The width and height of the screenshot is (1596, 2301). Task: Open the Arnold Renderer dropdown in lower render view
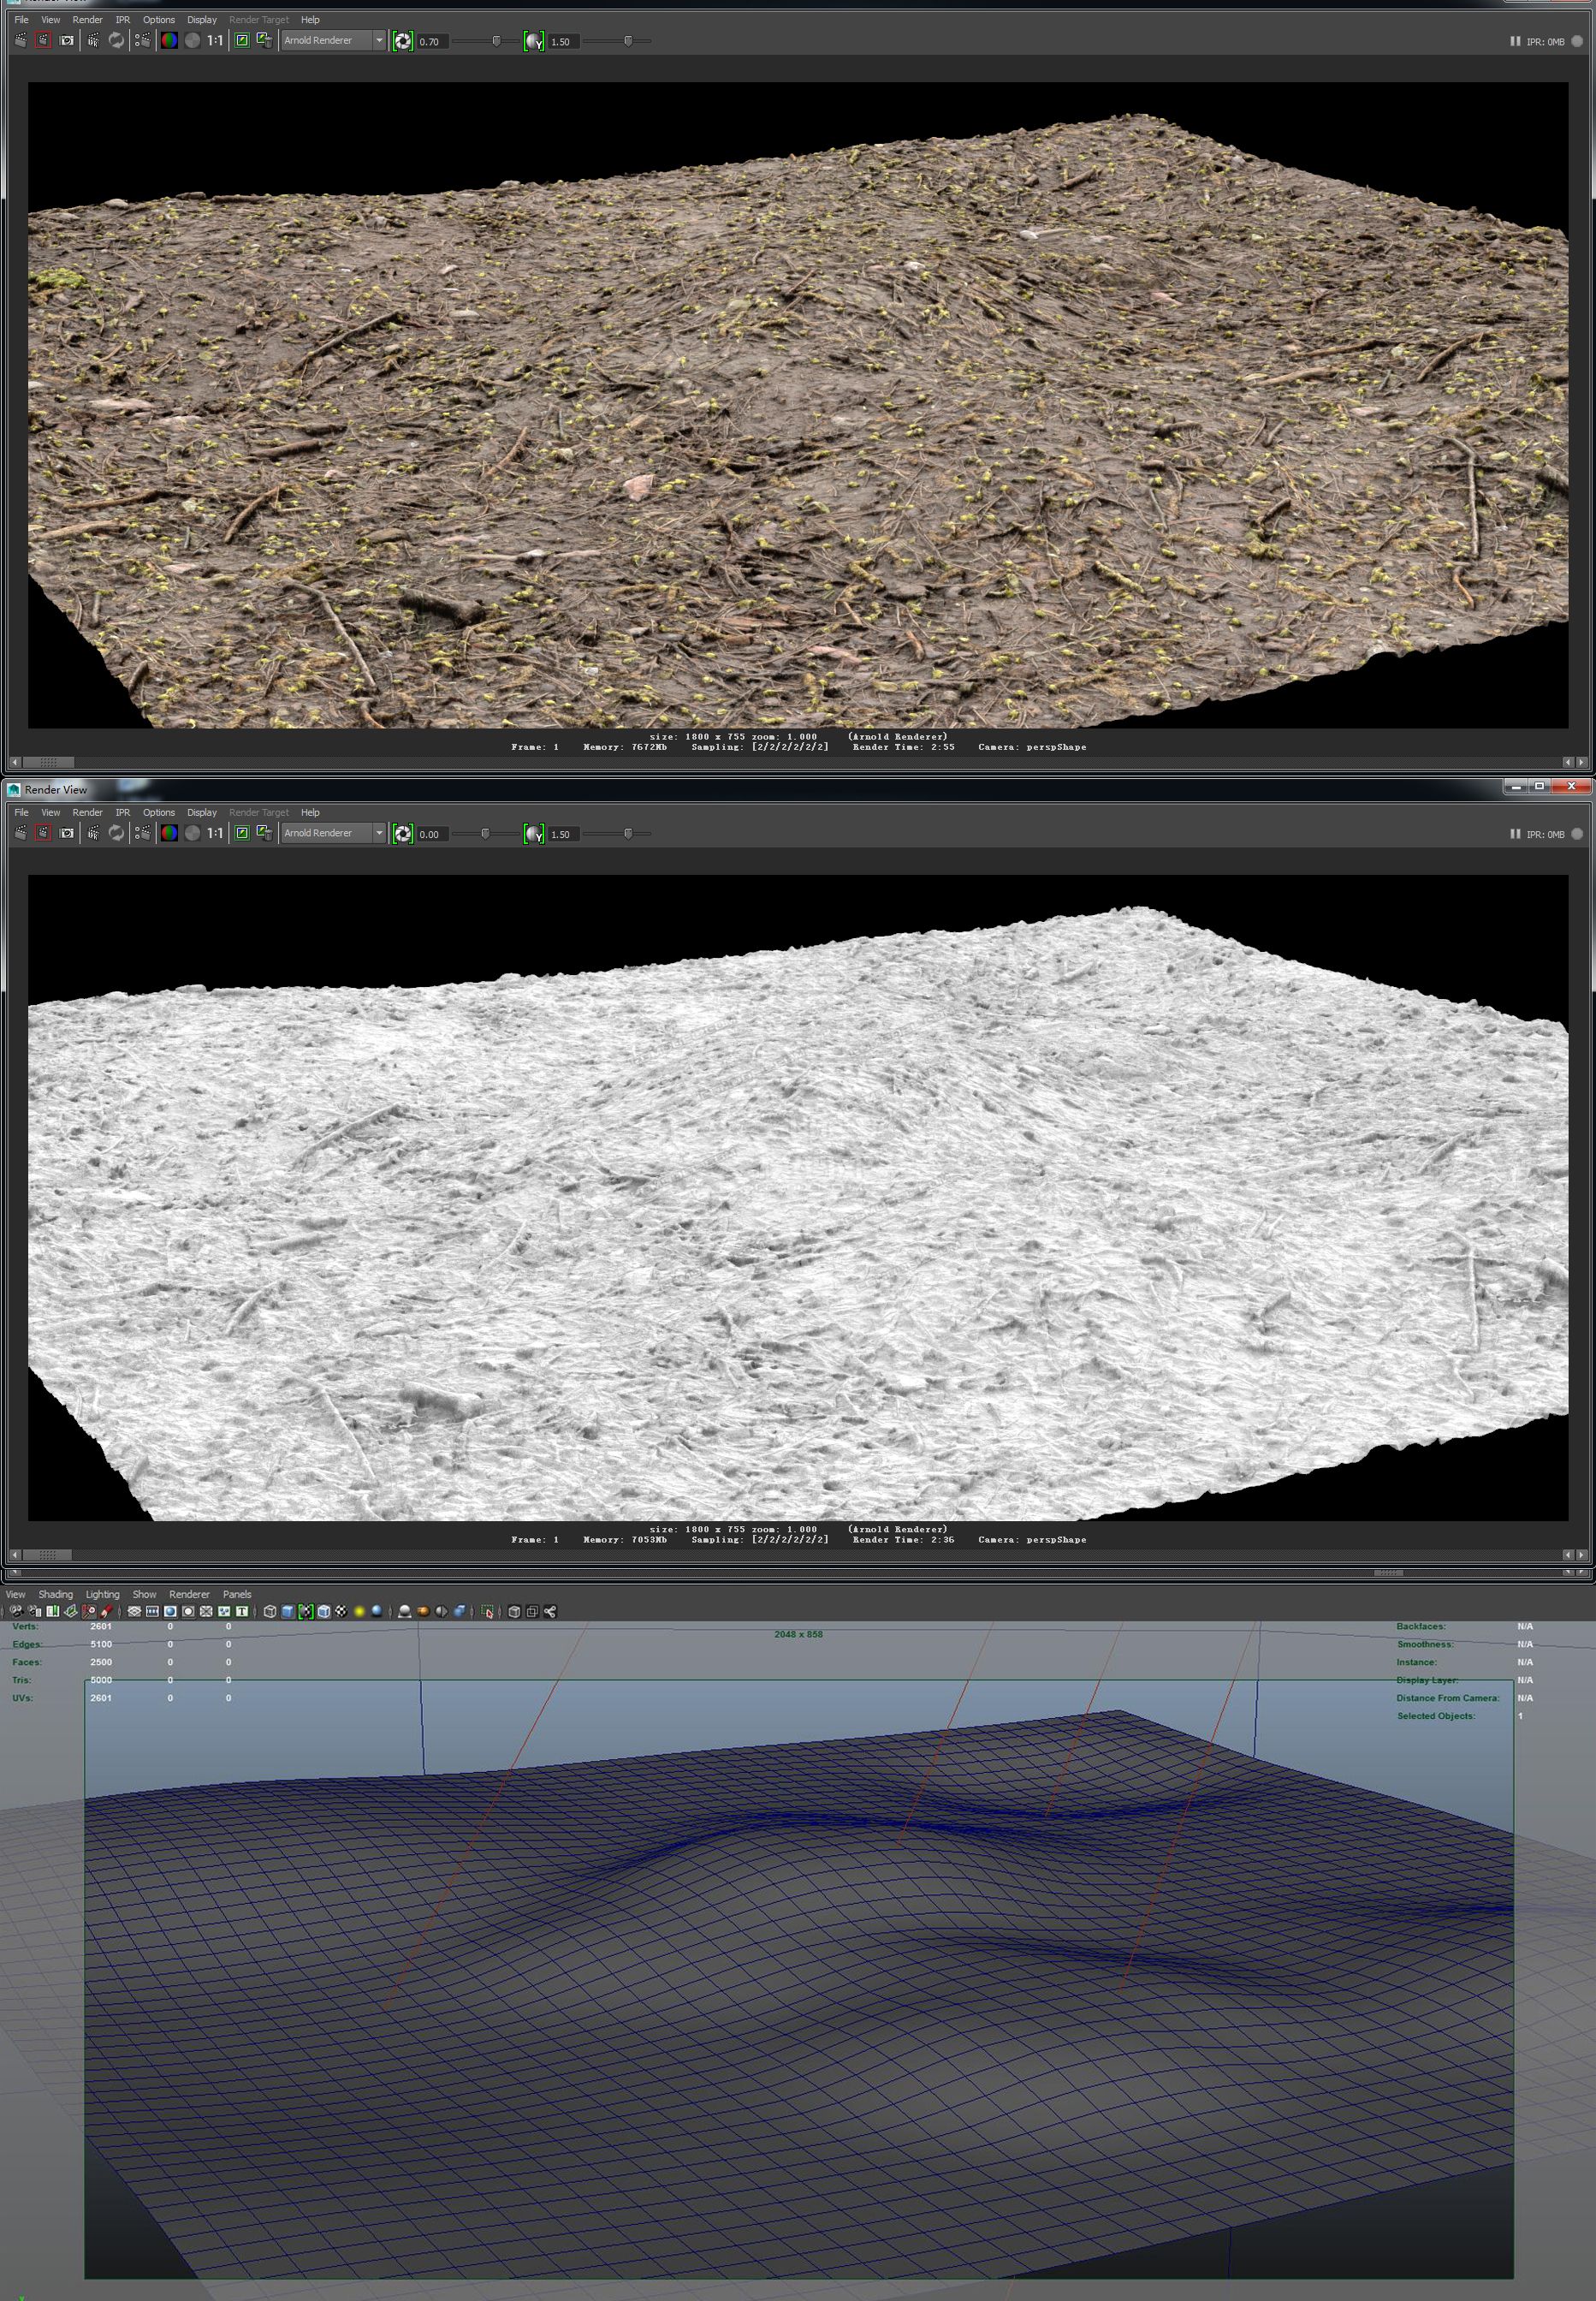[x=333, y=833]
